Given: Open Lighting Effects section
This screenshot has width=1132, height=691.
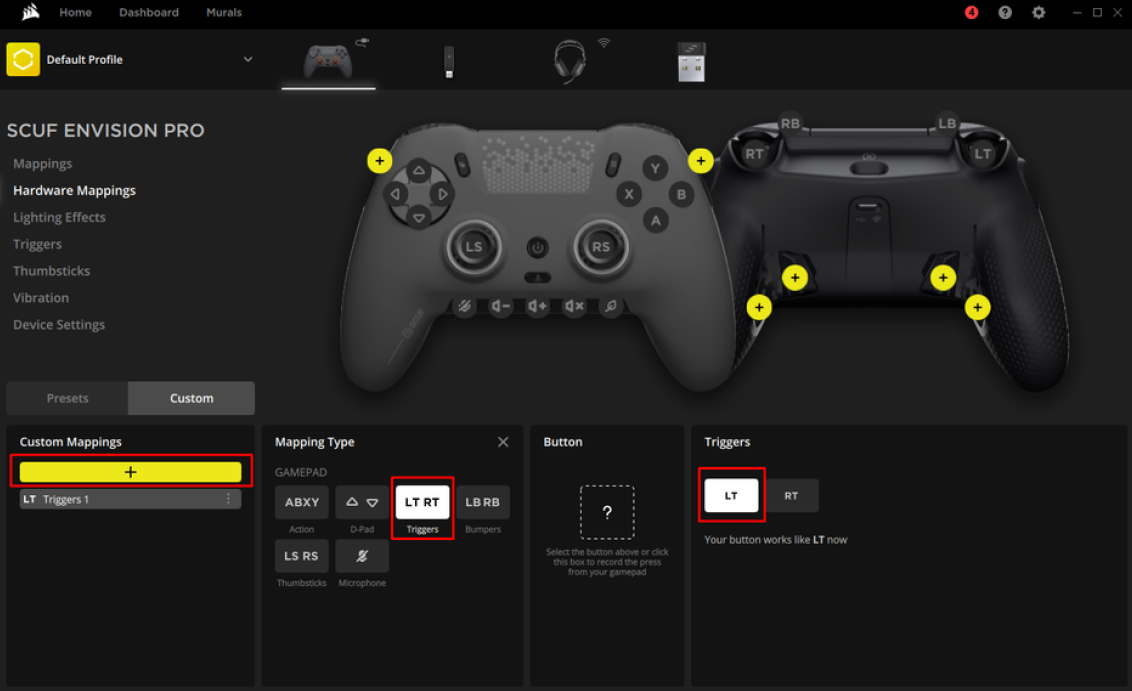Looking at the screenshot, I should pos(59,217).
